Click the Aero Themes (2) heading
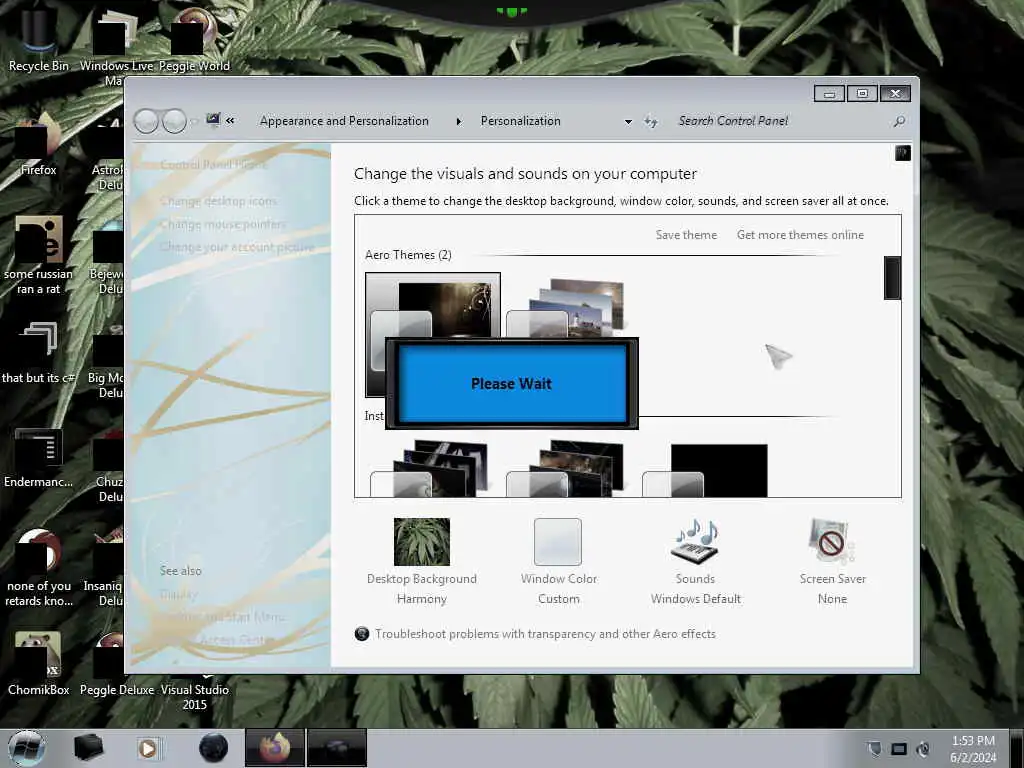The width and height of the screenshot is (1024, 768). pyautogui.click(x=408, y=255)
